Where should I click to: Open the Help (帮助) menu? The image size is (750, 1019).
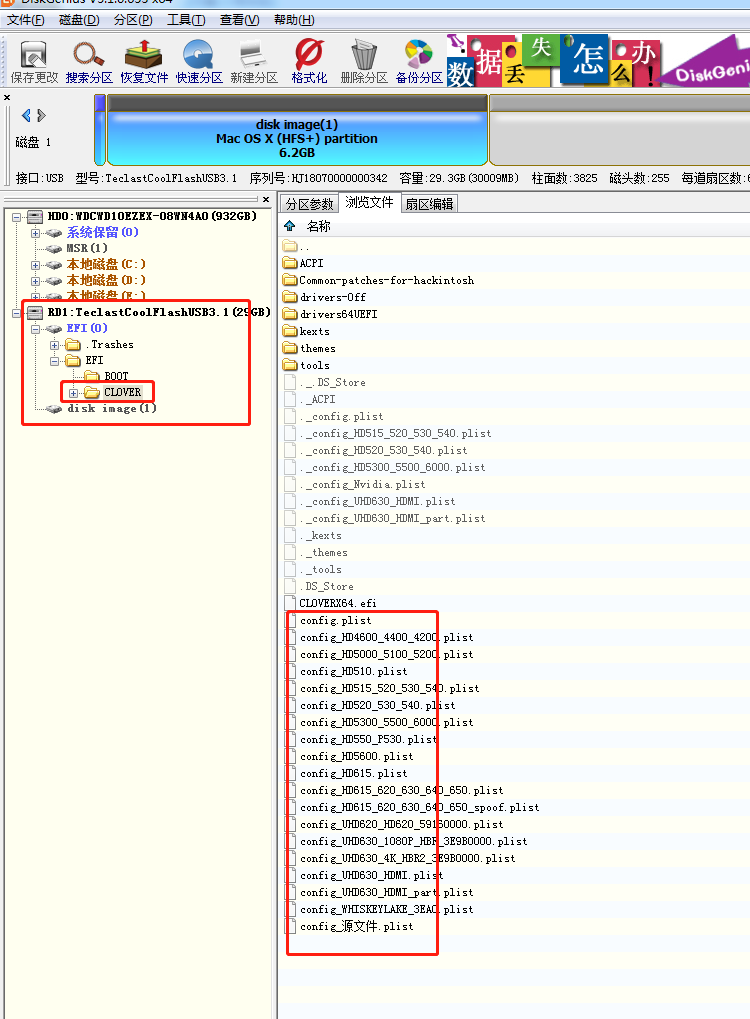pyautogui.click(x=294, y=20)
